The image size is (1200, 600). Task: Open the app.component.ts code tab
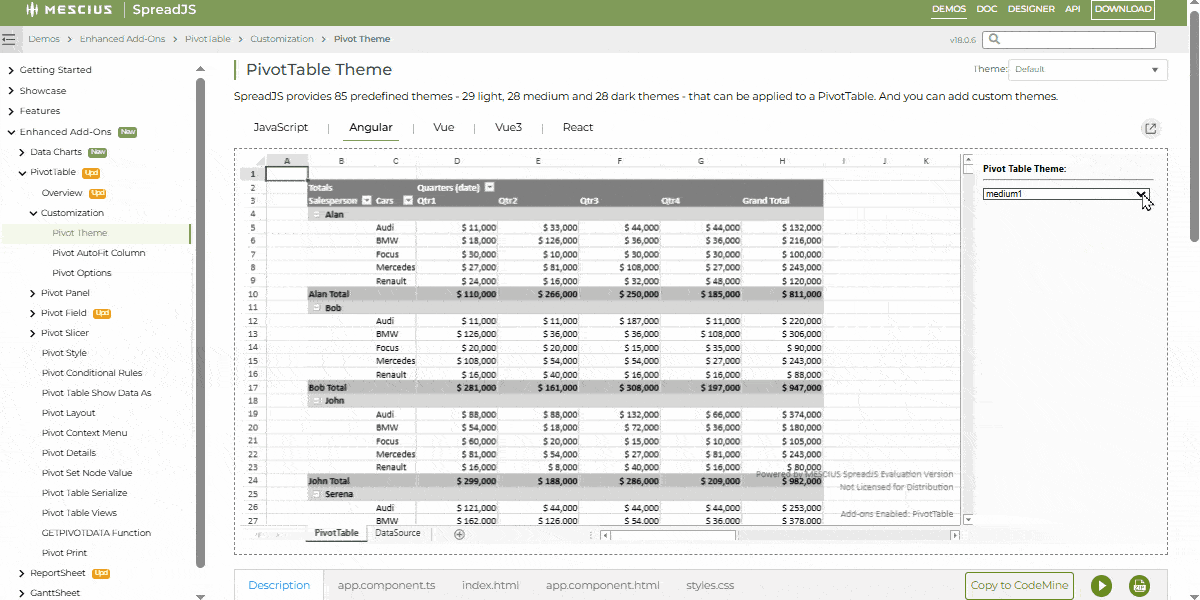(386, 585)
